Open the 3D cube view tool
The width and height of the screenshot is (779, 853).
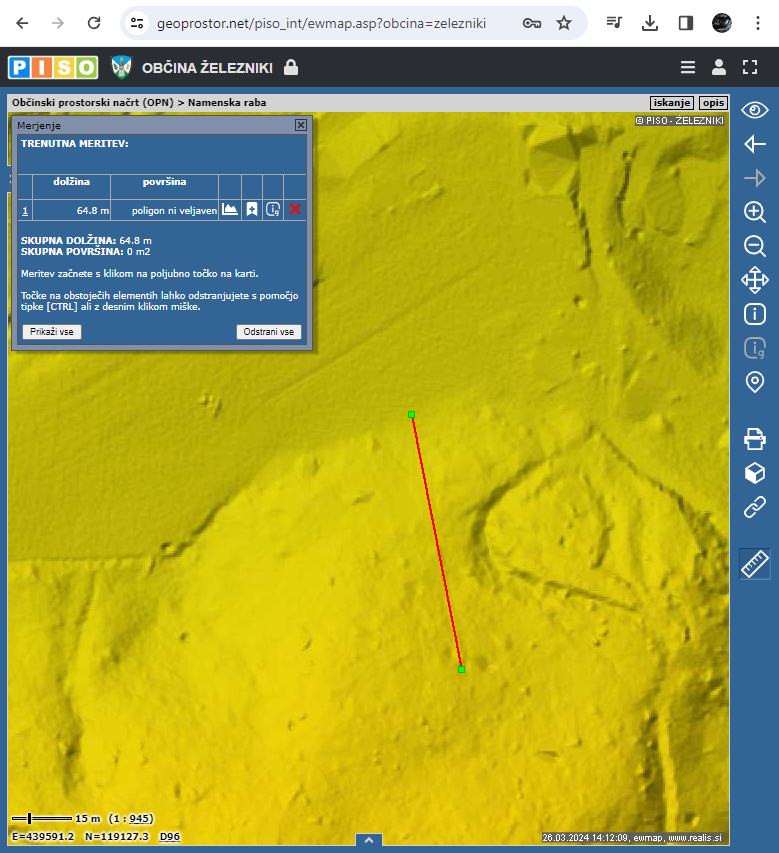point(755,473)
